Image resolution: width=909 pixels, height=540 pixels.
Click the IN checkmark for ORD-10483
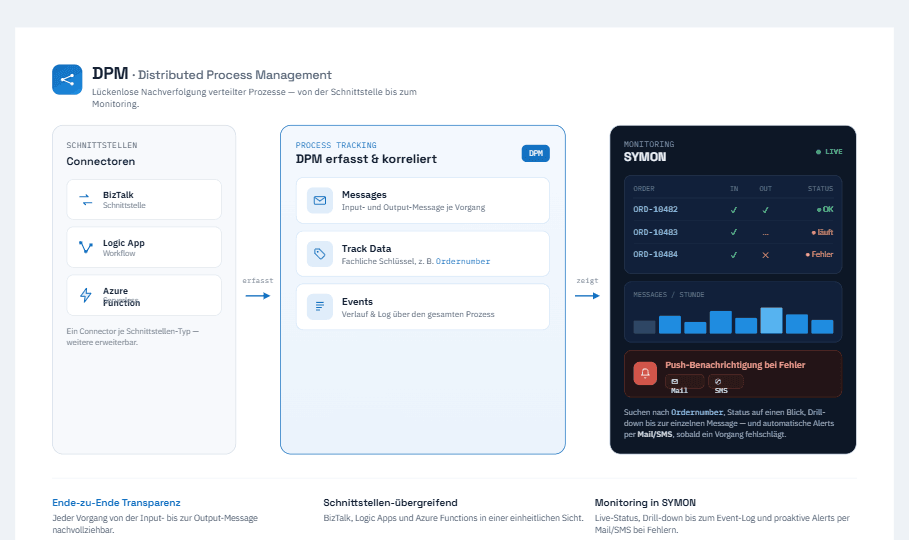coord(734,232)
